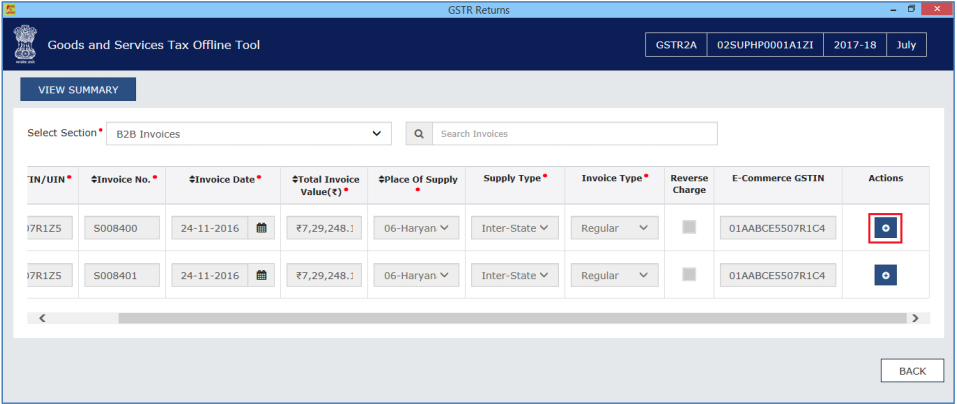957x404 pixels.
Task: Click Invoice Date field in S008401 row
Action: (209, 275)
